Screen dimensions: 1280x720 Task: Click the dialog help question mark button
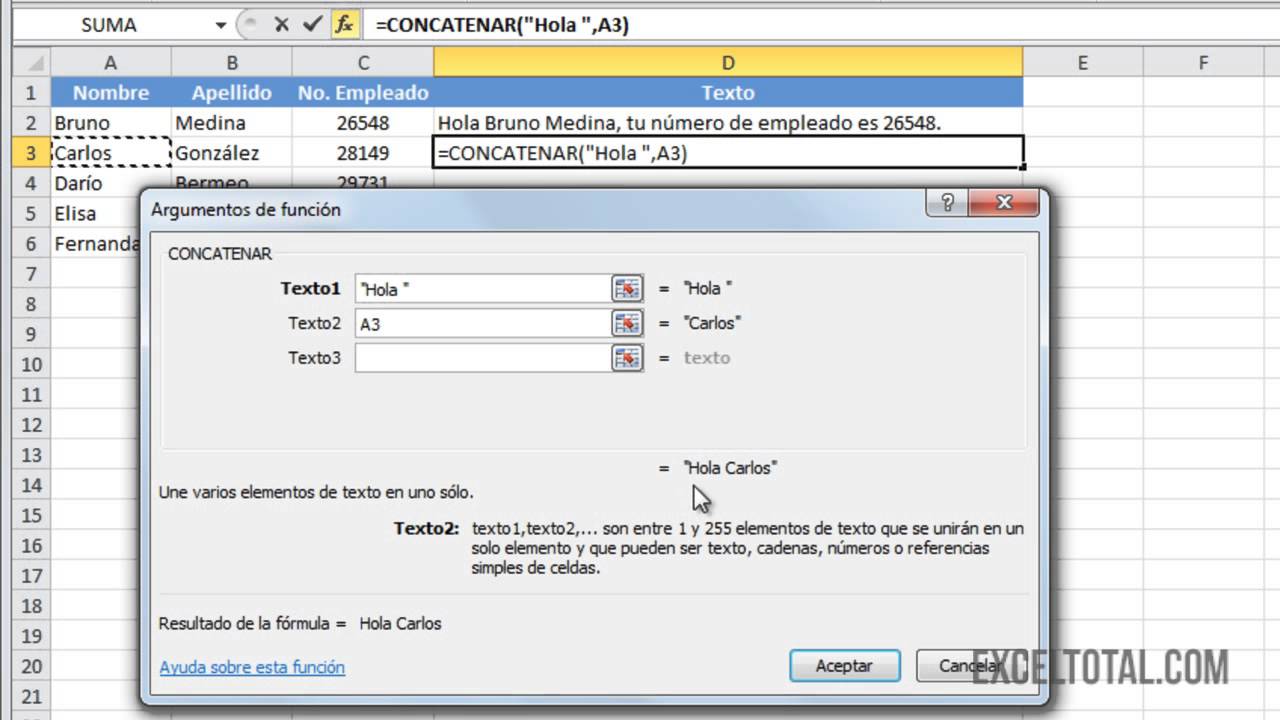948,203
